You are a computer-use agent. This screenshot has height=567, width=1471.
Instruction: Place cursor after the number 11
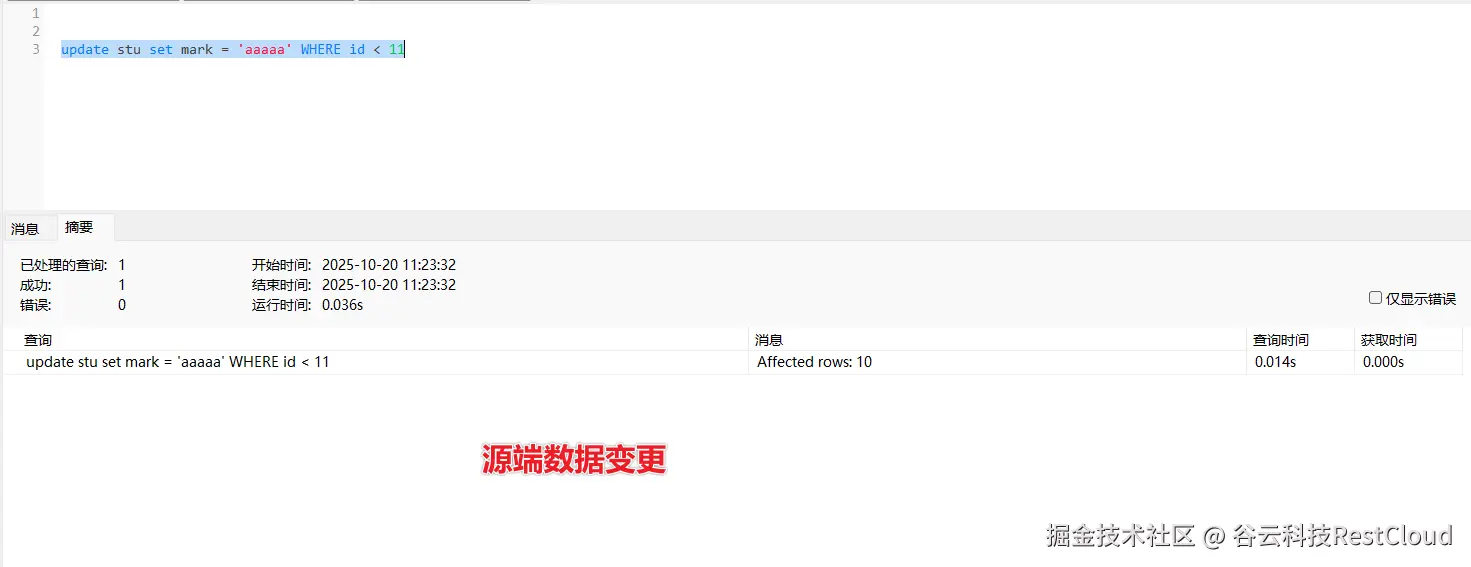pos(405,49)
